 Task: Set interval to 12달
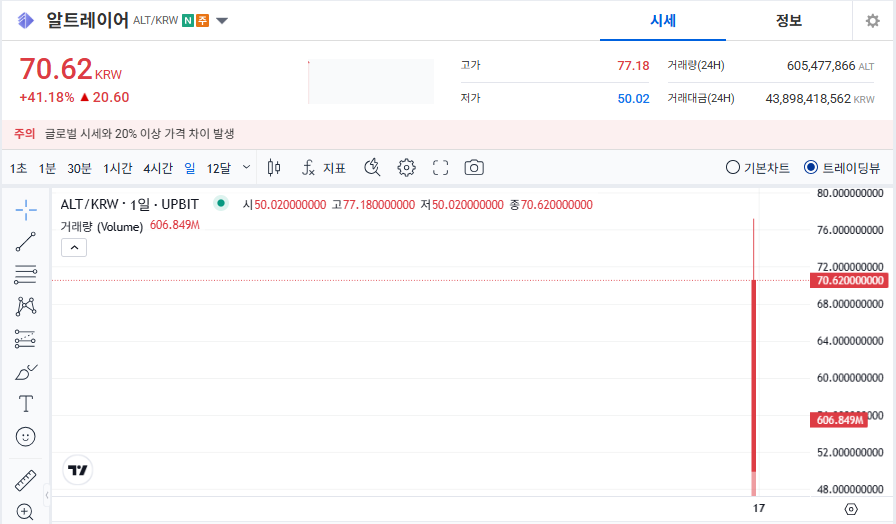click(x=218, y=168)
